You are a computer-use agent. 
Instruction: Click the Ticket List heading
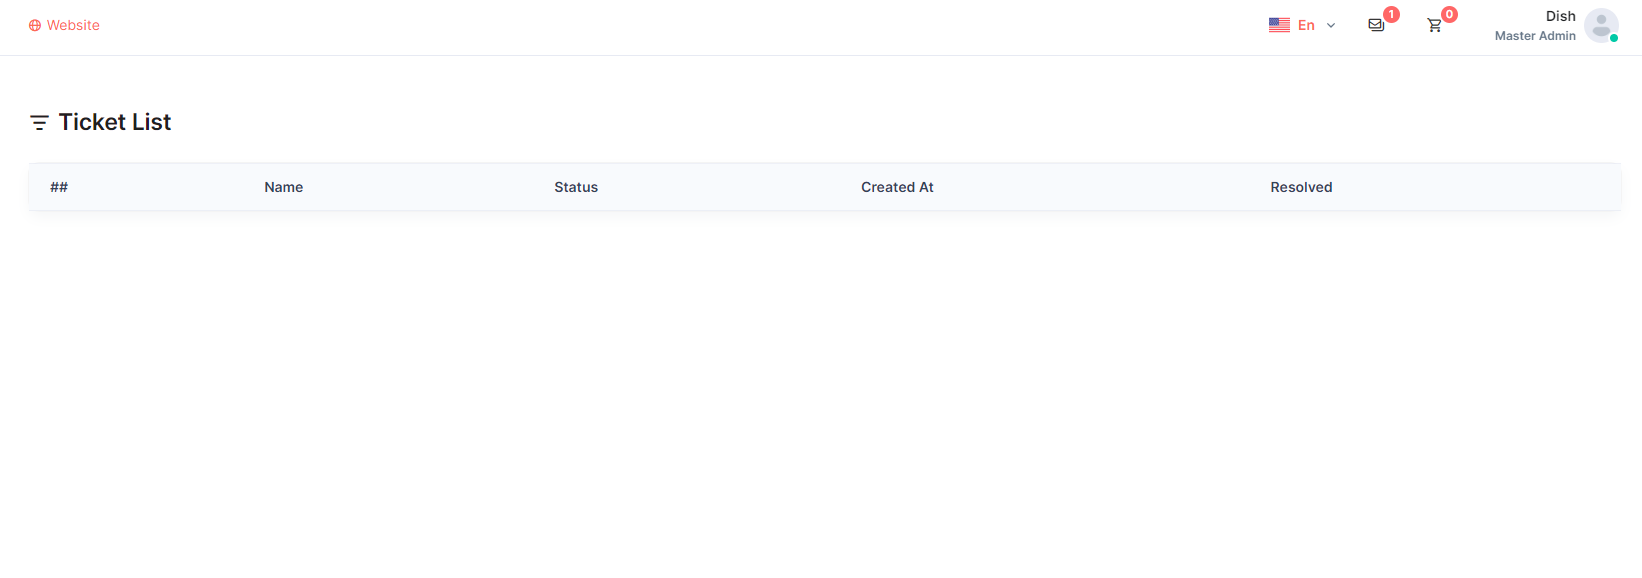click(x=115, y=122)
